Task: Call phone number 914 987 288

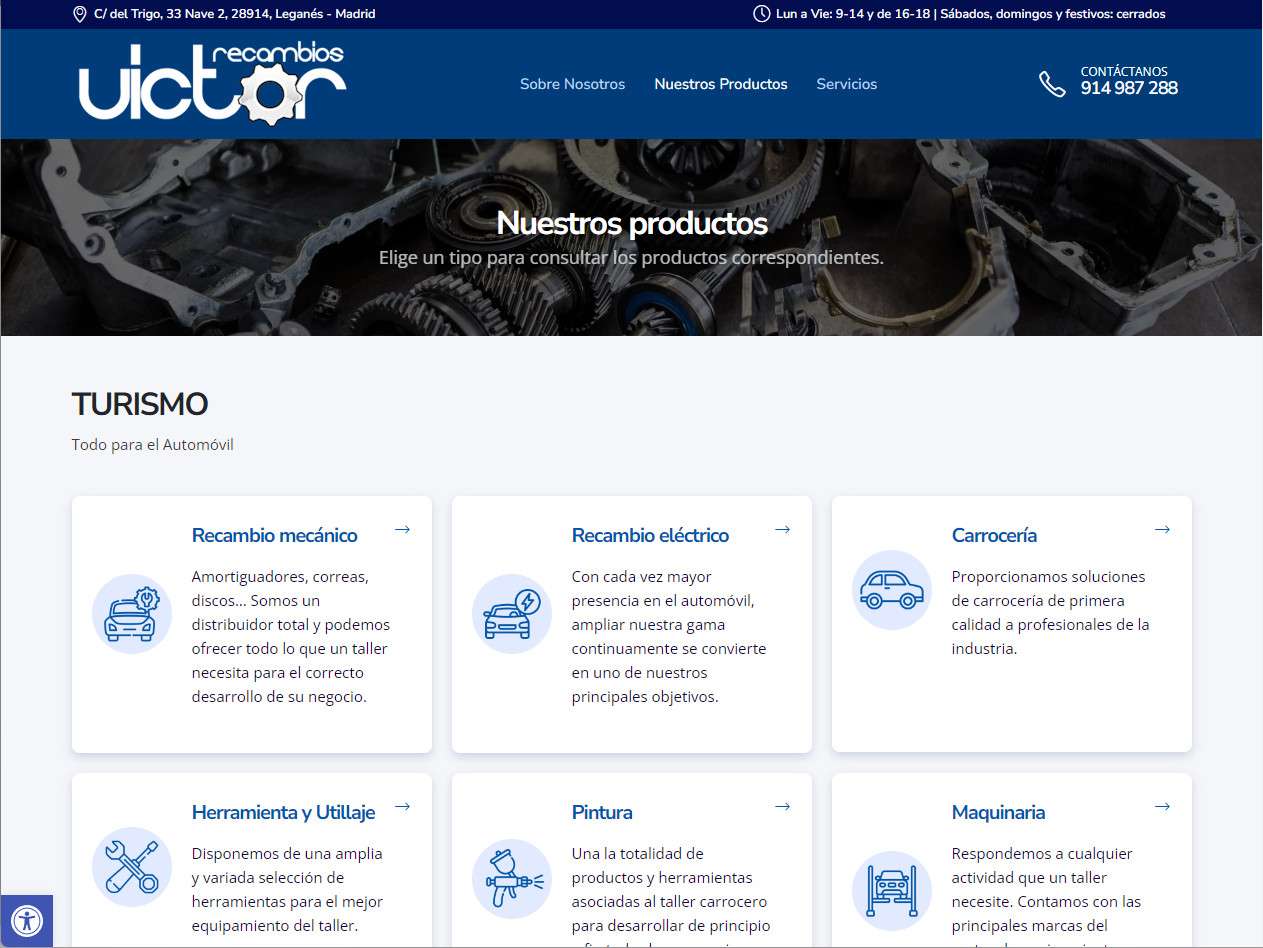Action: point(1128,88)
